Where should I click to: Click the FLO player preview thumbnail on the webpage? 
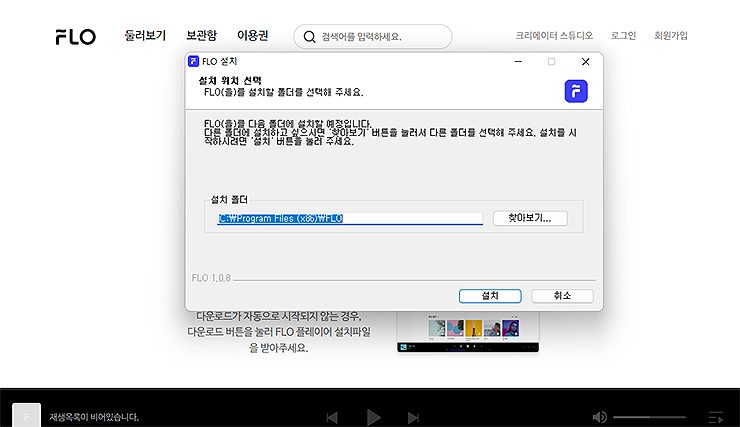click(x=468, y=332)
